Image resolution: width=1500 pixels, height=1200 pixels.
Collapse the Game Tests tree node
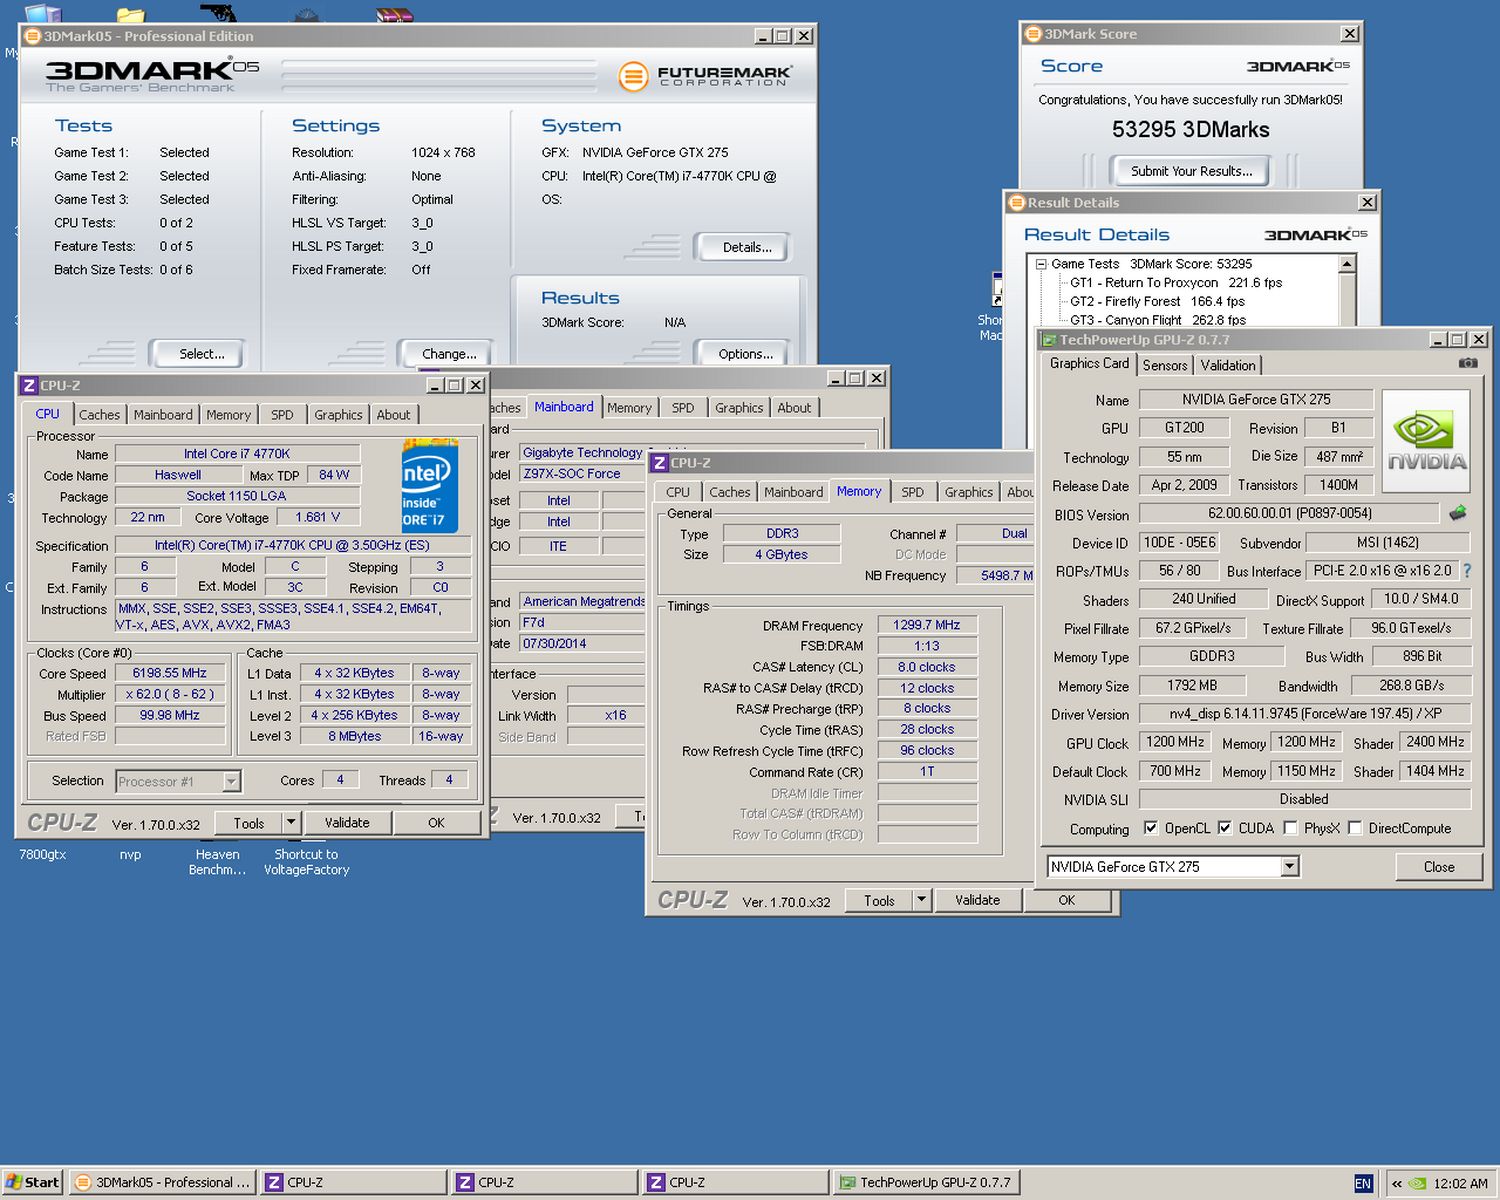[1041, 264]
